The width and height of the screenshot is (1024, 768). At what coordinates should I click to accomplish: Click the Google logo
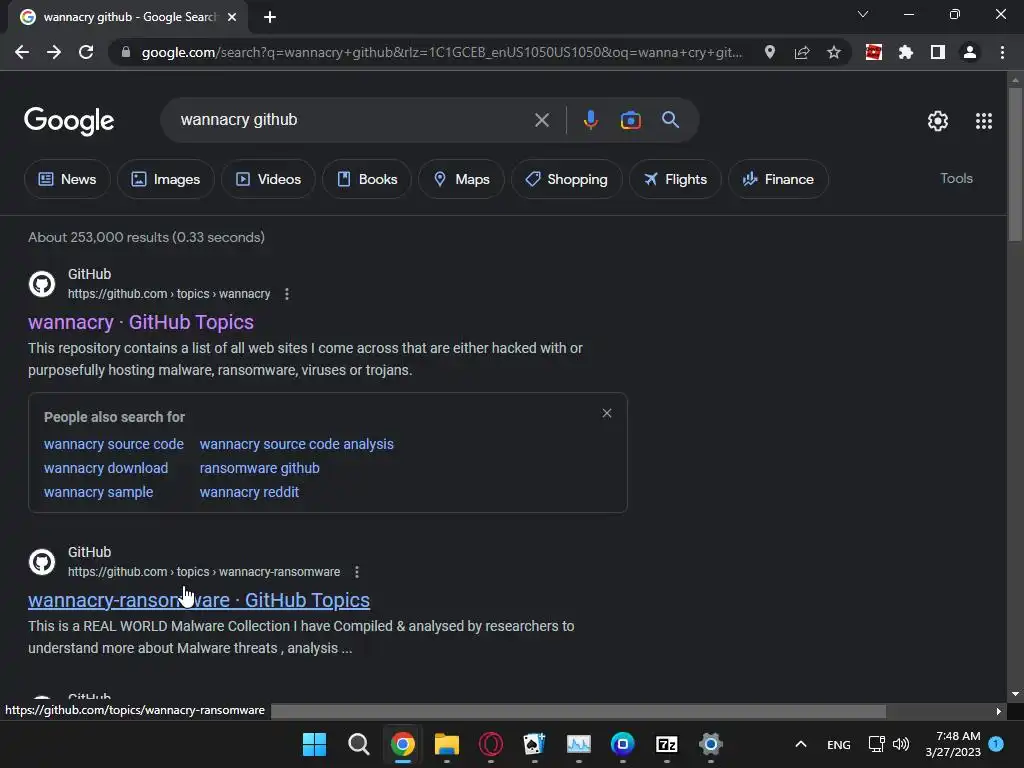[x=69, y=121]
